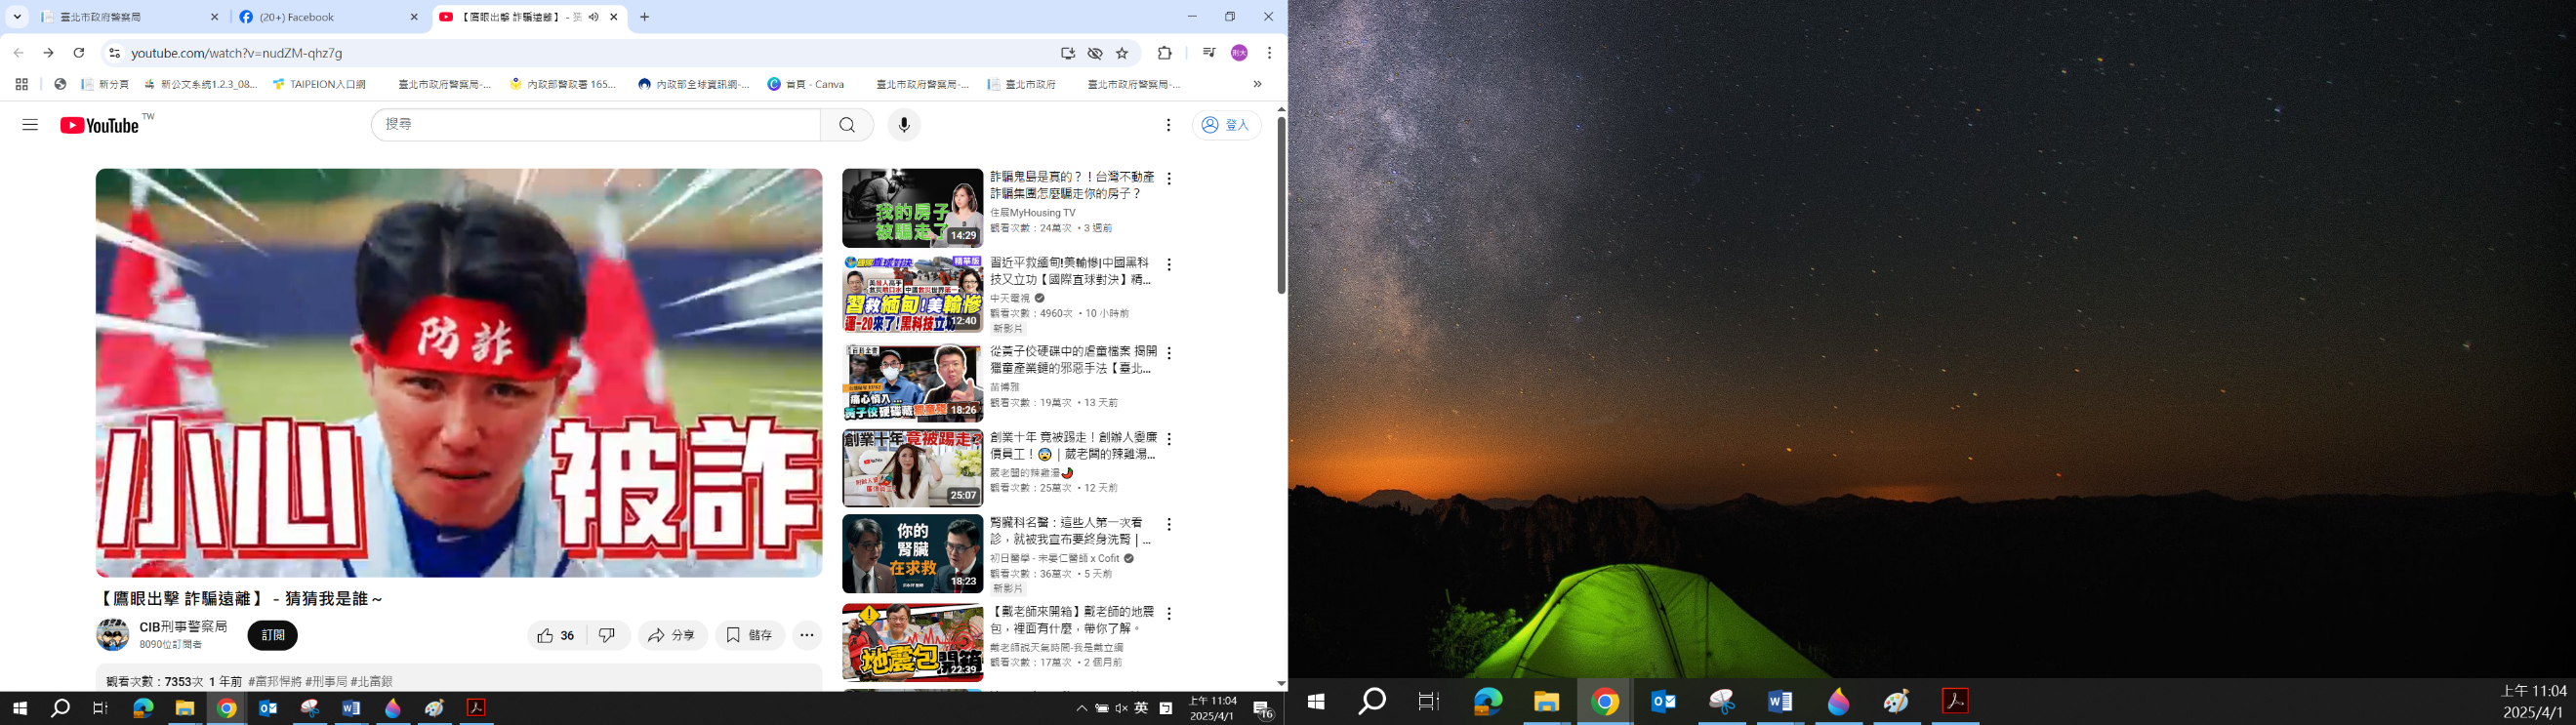Open the 新公文系統1.2.3 bookmark
Image resolution: width=2576 pixels, height=725 pixels.
(x=201, y=85)
